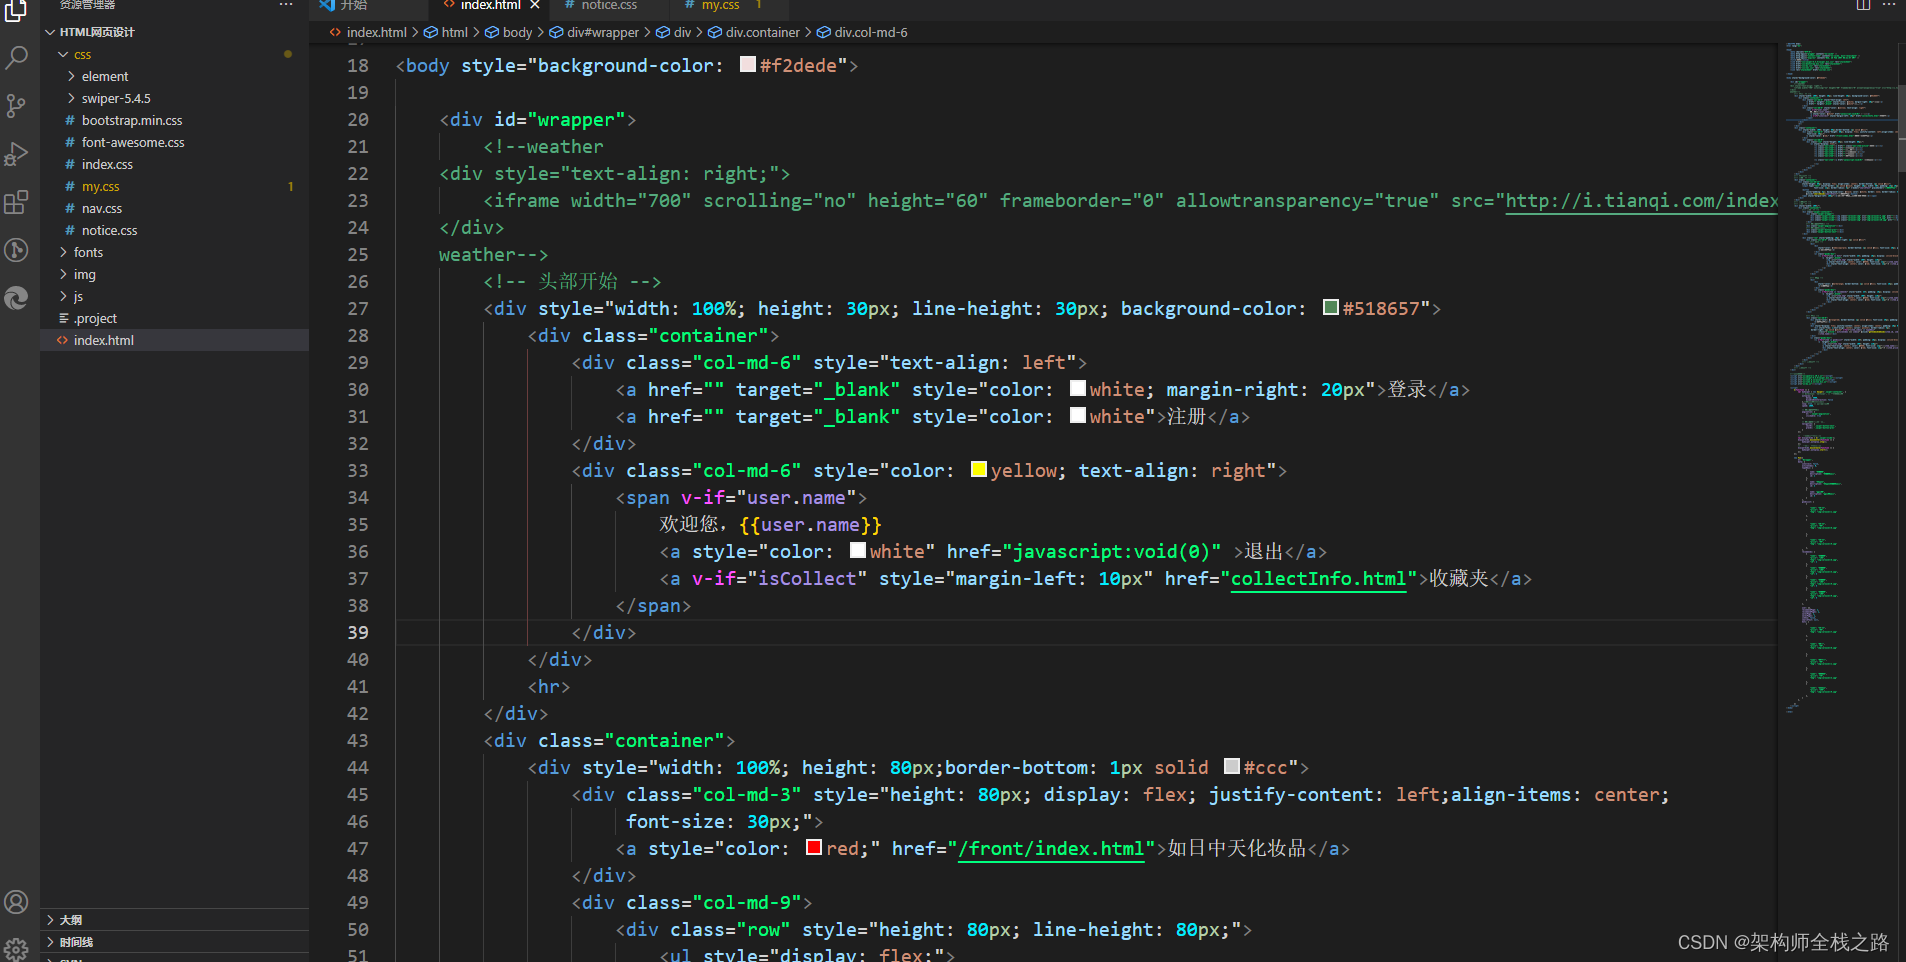Click the div#wrapper breadcrumb segment
The width and height of the screenshot is (1906, 962).
602,32
